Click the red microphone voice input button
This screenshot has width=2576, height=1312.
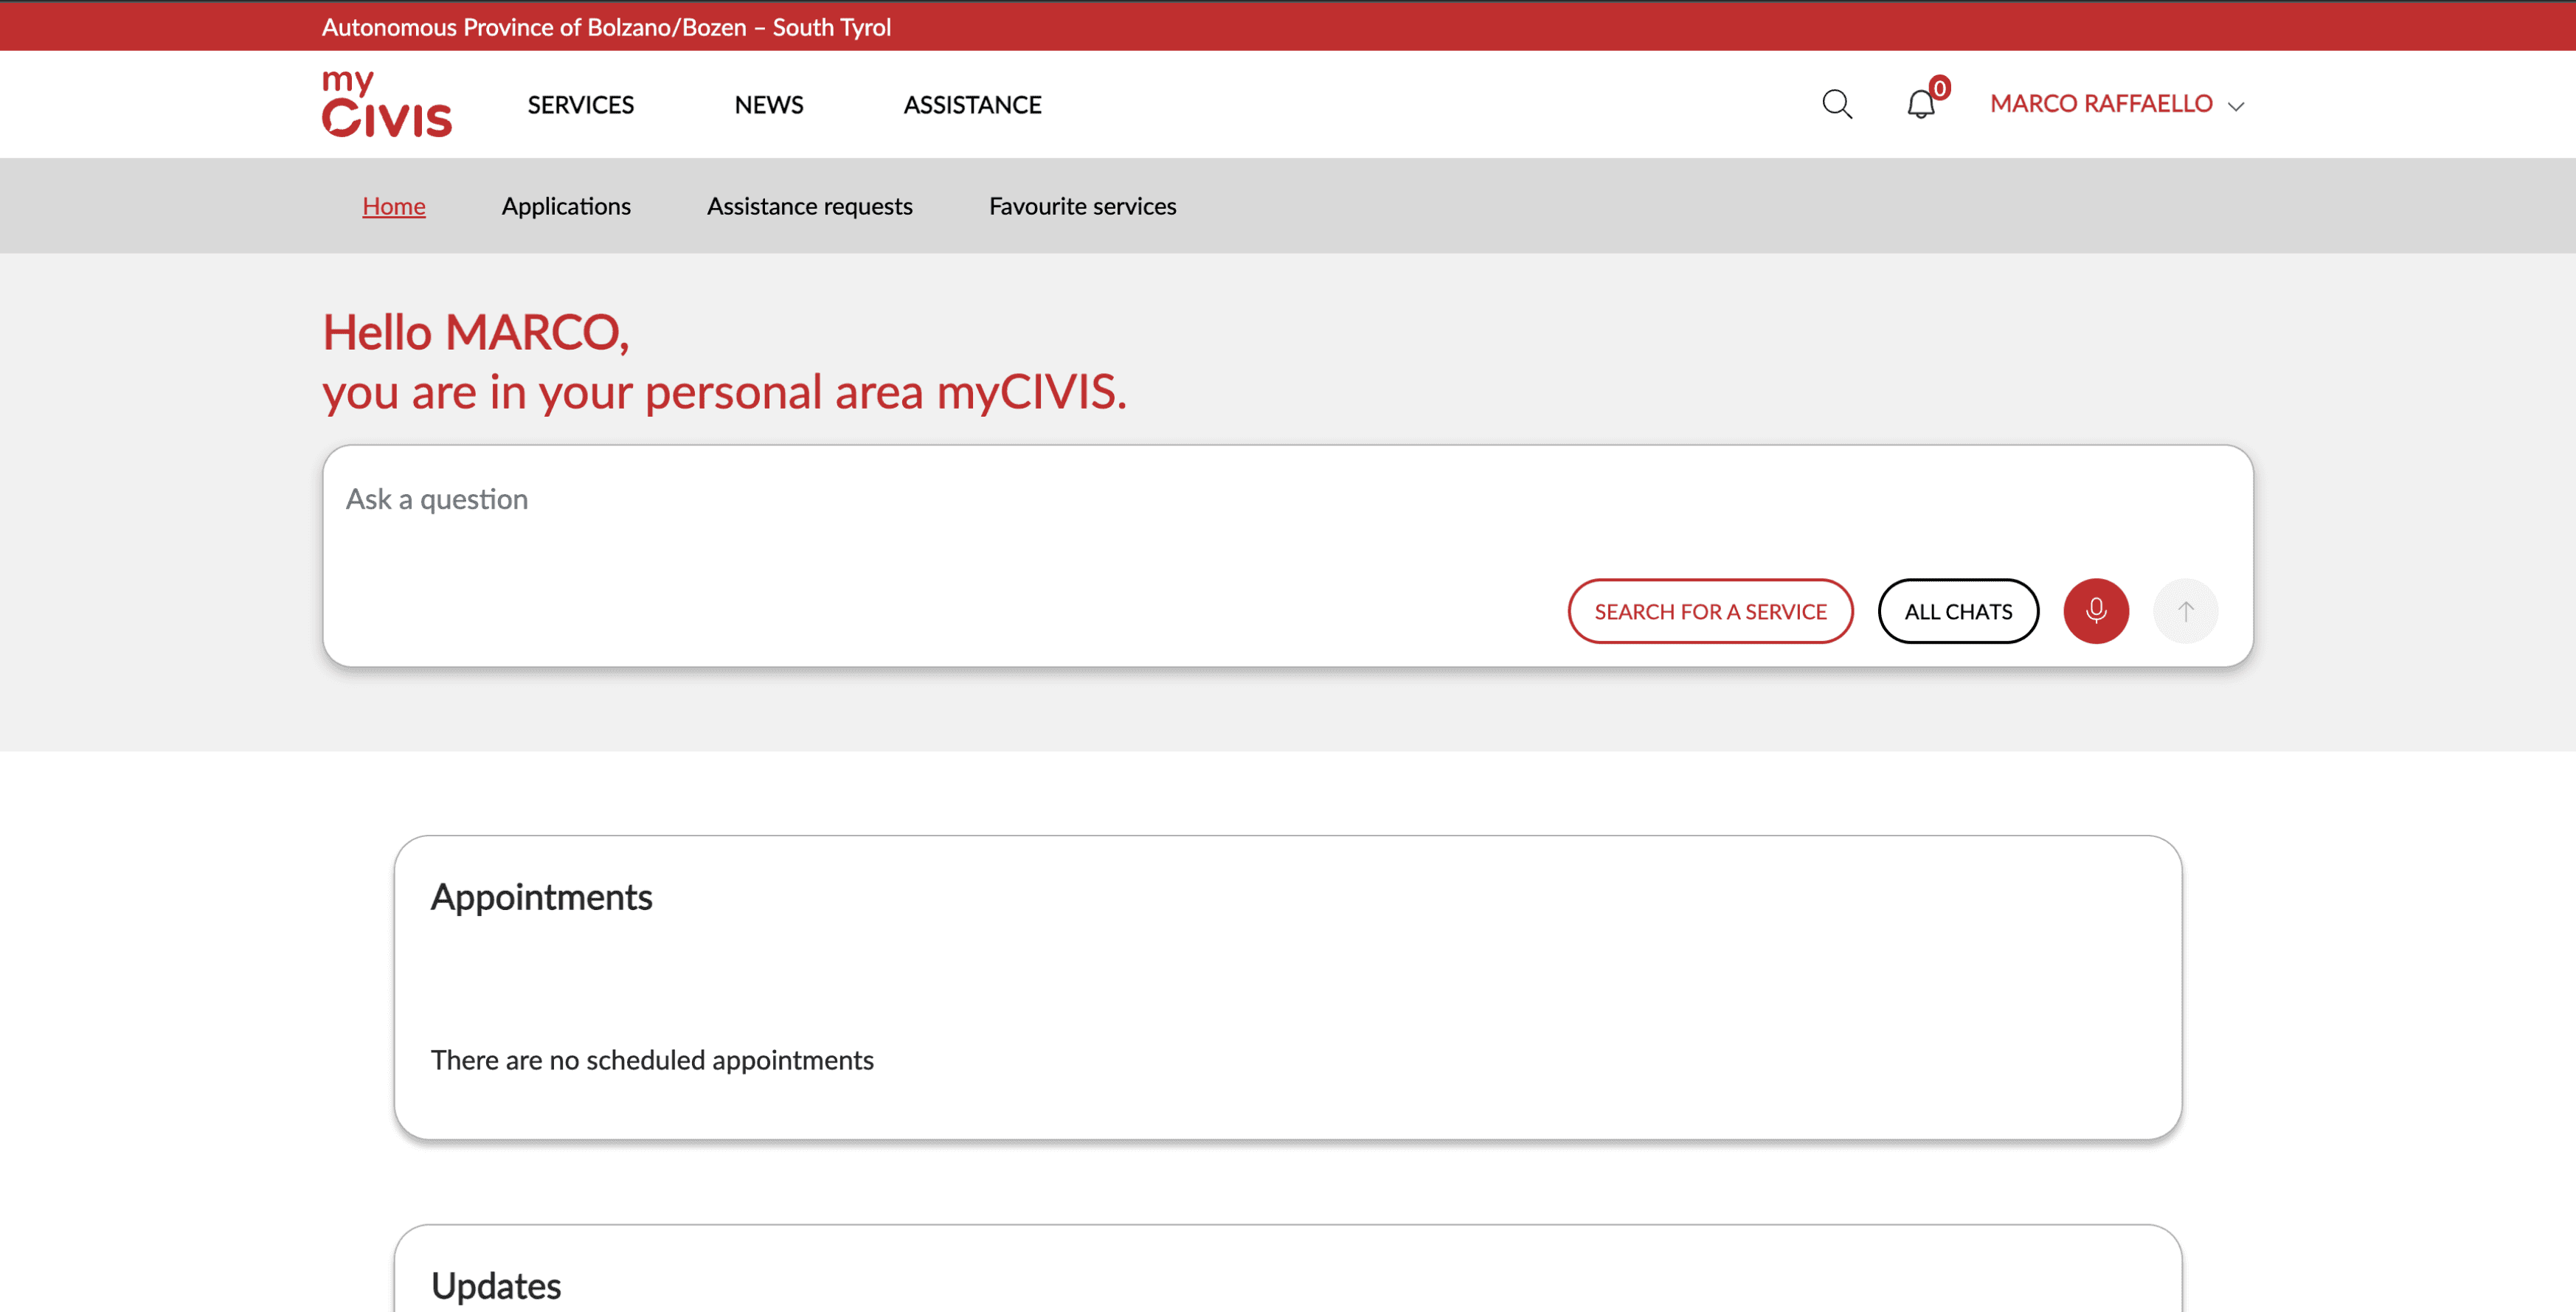tap(2095, 611)
